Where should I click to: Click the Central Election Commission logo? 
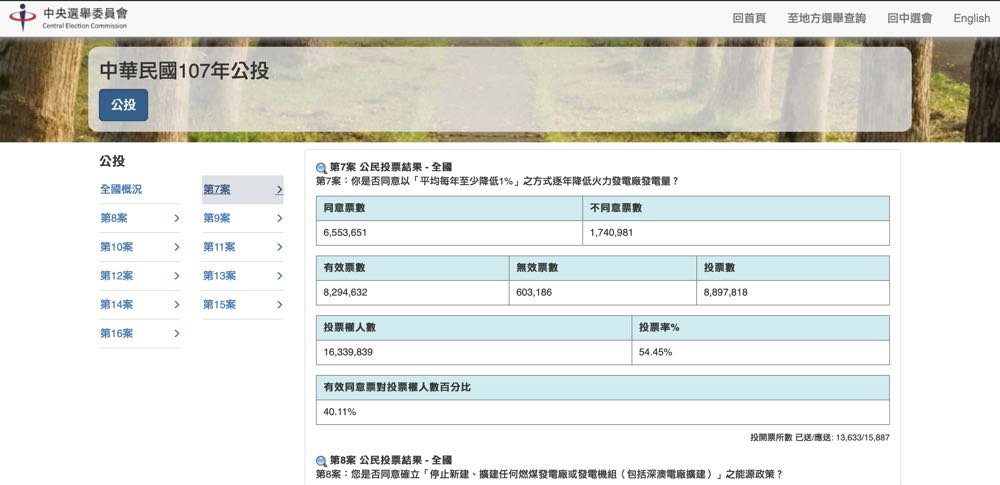tap(68, 18)
